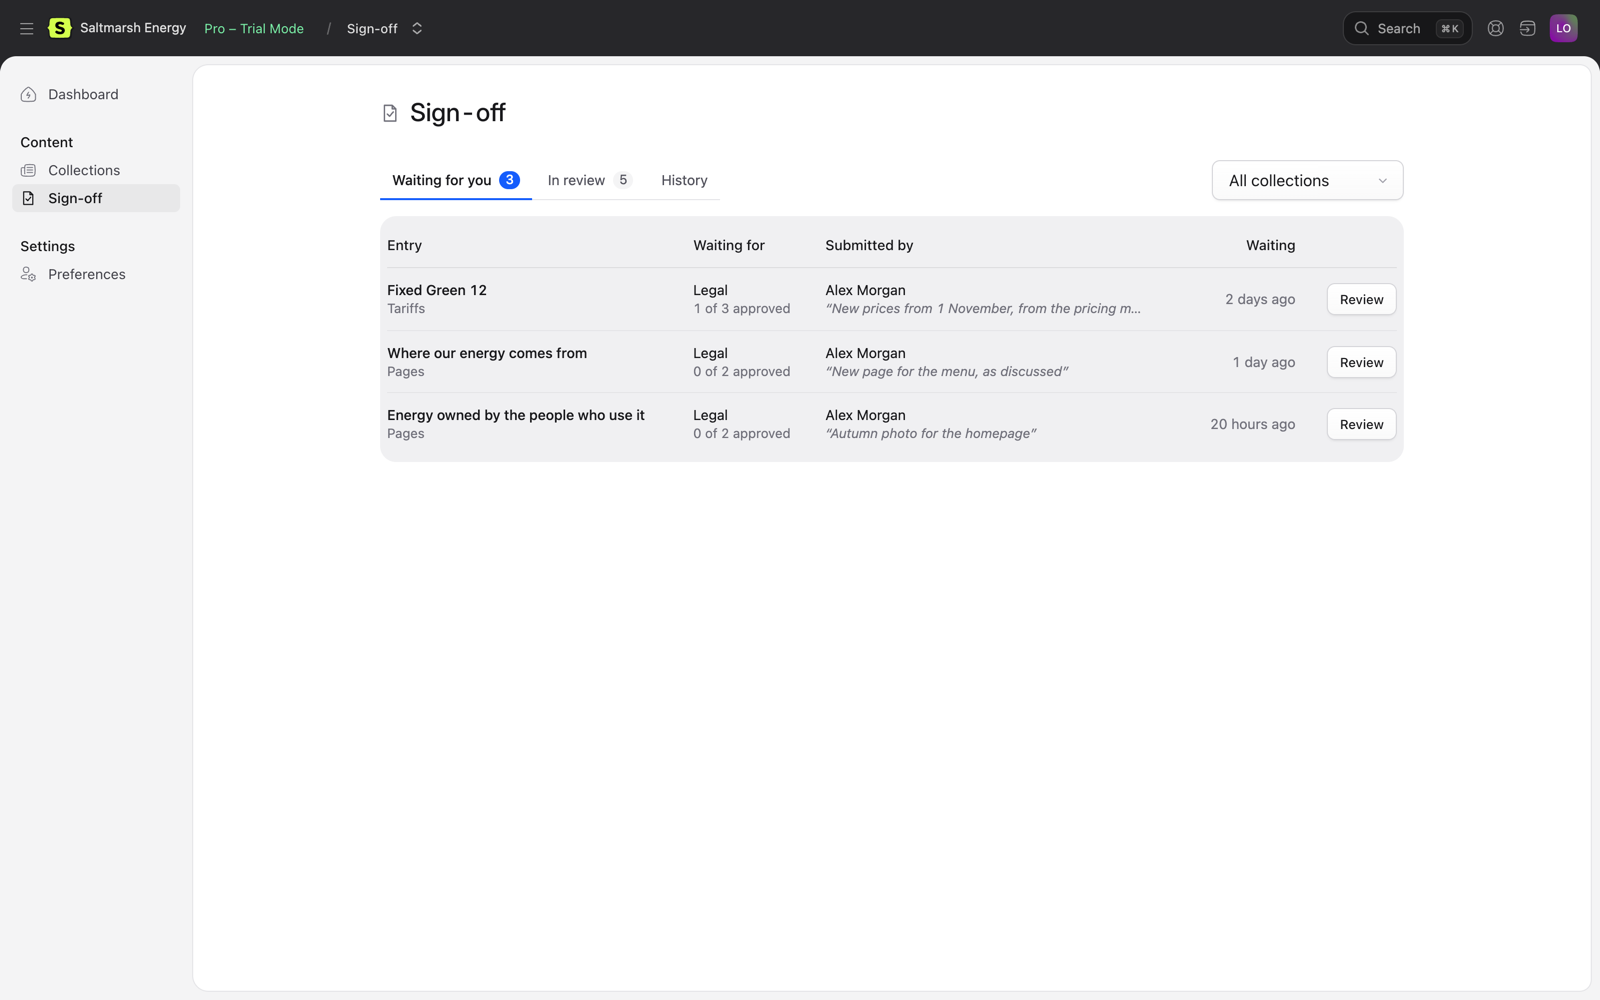This screenshot has height=1000, width=1600.
Task: Expand the Sign-off breadcrumb switcher arrows
Action: click(417, 29)
